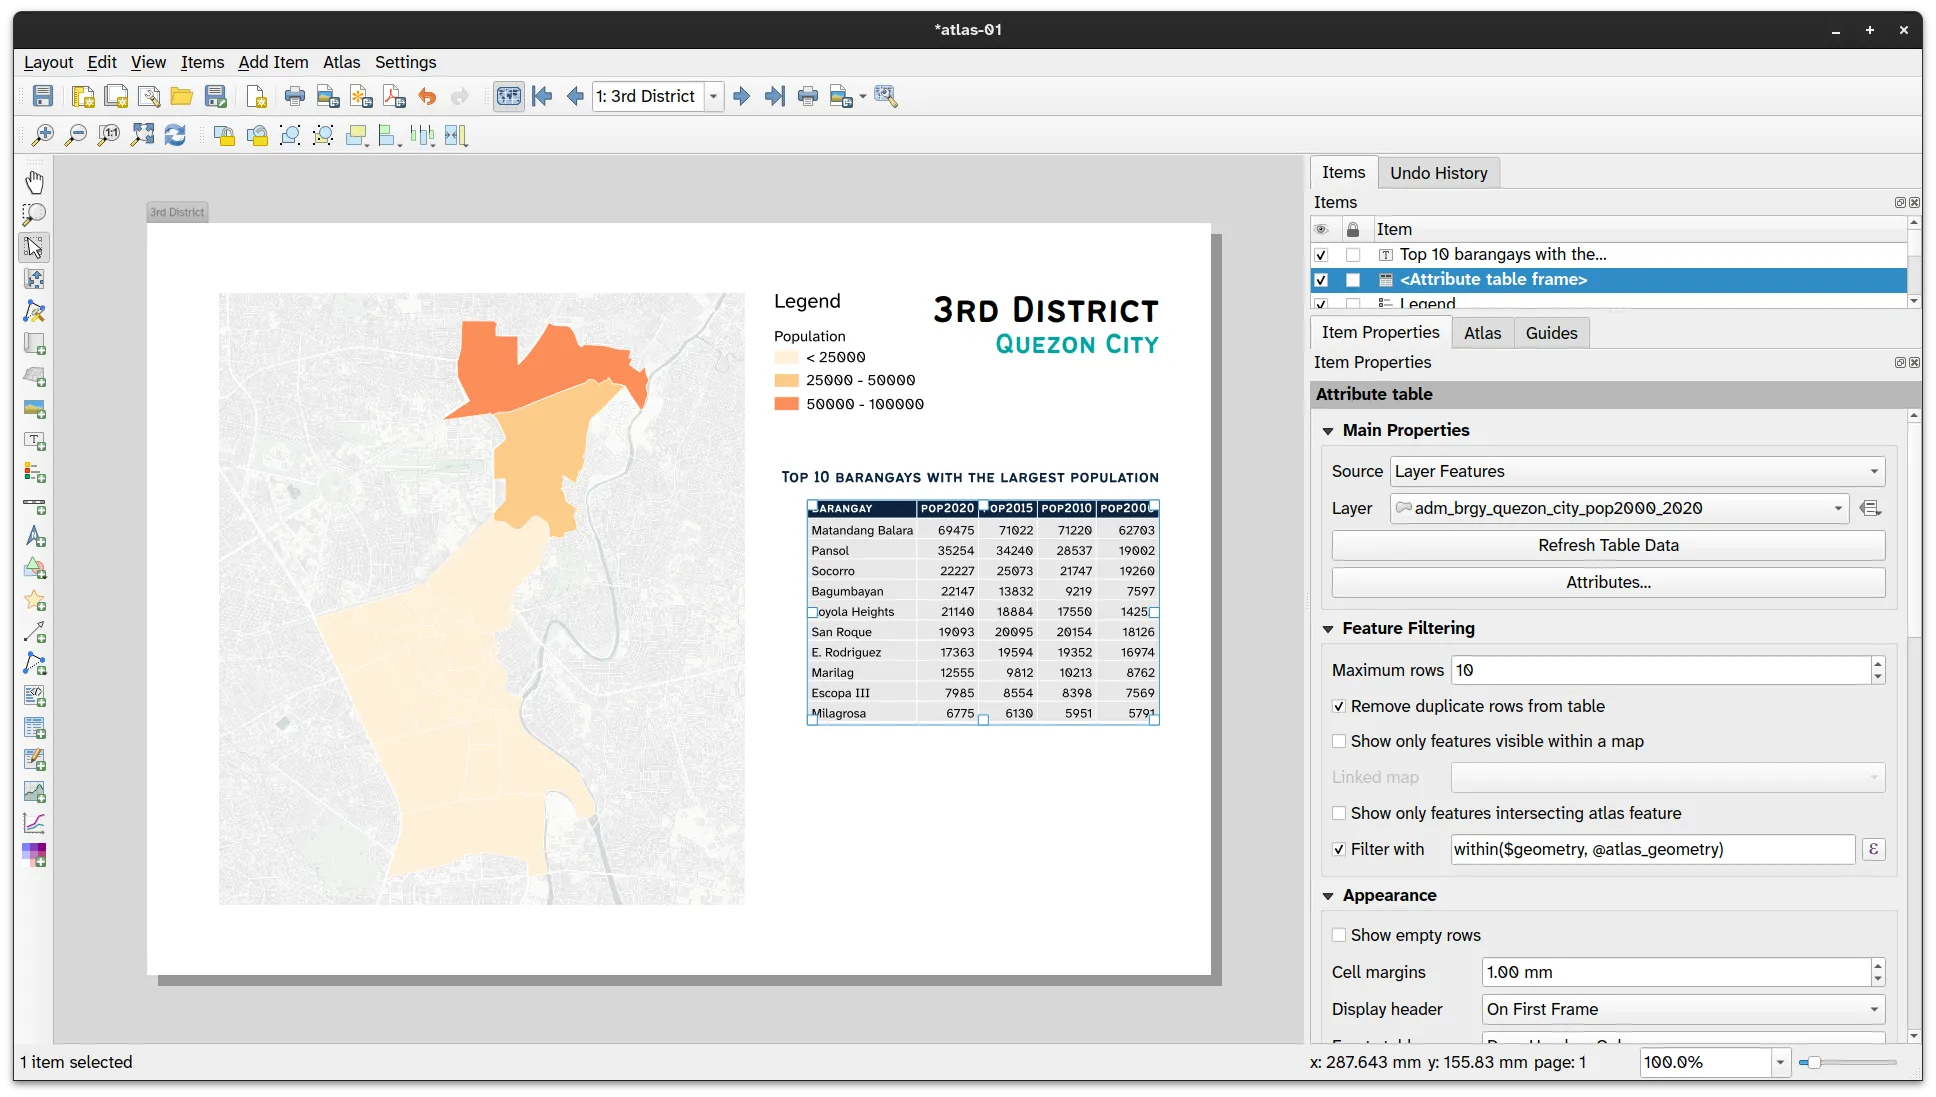Screen dimensions: 1936x1097
Task: Open the Layout Manager from the toolbar
Action: (x=149, y=95)
